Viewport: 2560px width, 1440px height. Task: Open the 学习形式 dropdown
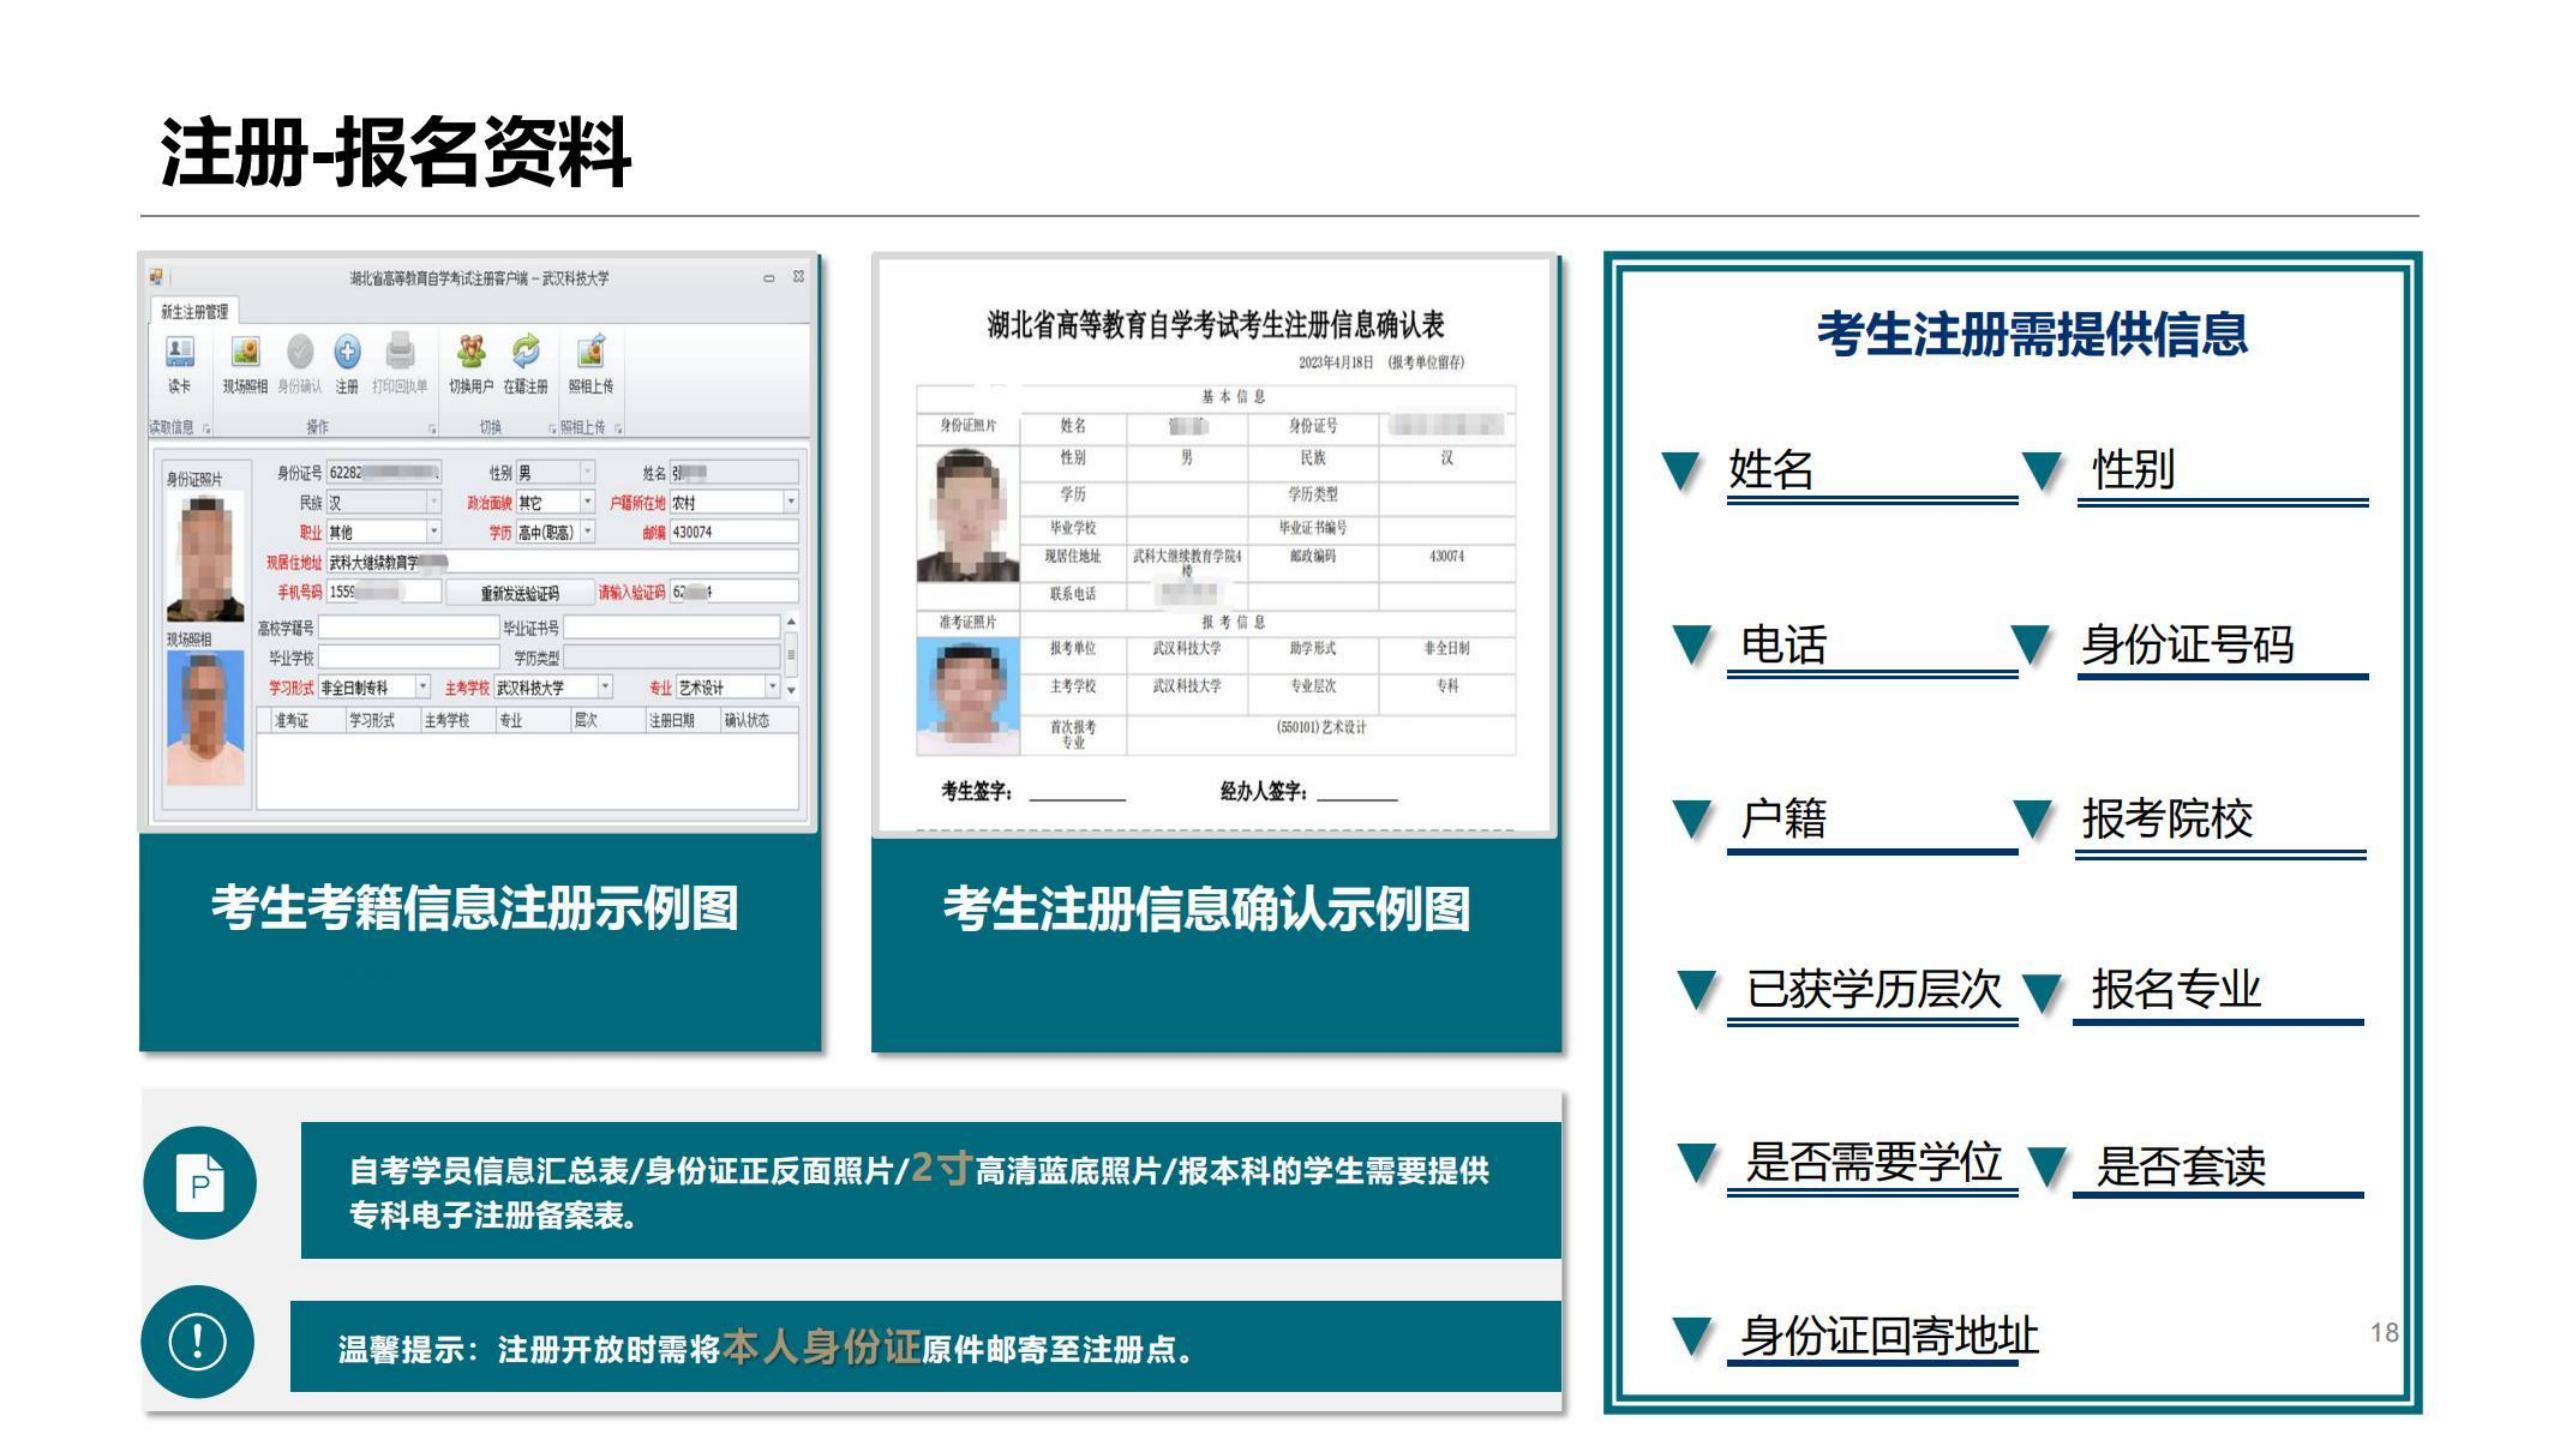[423, 687]
